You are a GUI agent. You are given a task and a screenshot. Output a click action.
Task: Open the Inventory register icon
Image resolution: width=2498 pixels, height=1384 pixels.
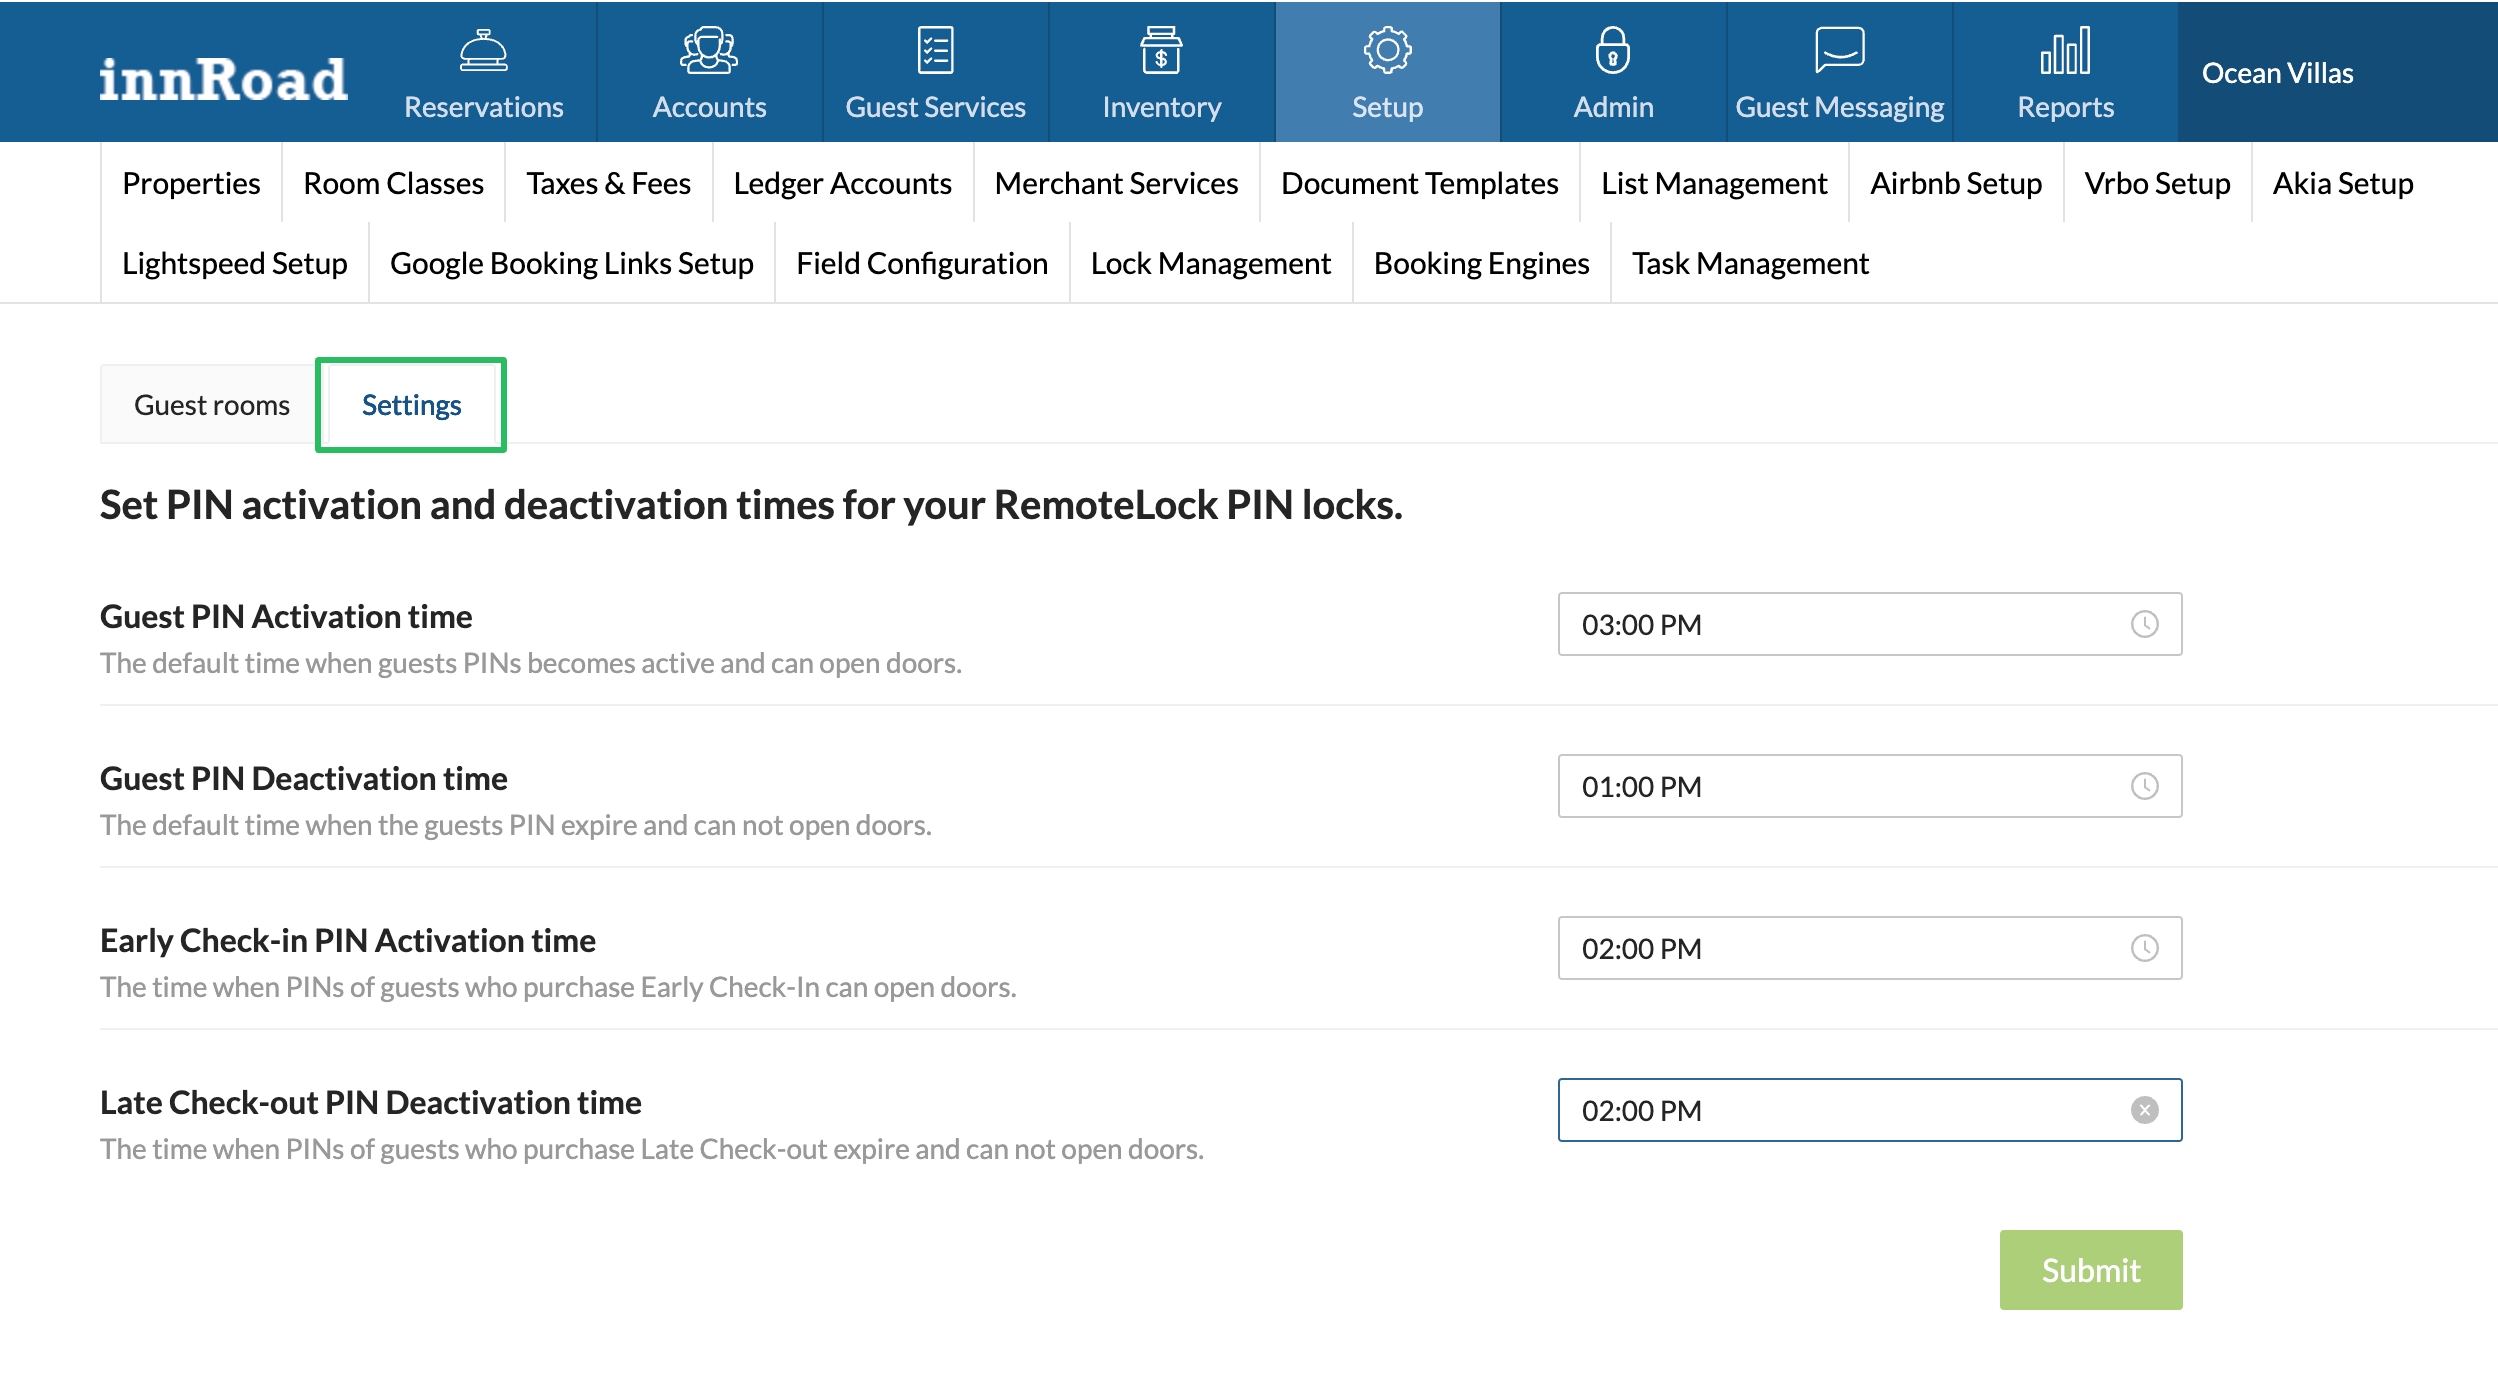point(1161,50)
